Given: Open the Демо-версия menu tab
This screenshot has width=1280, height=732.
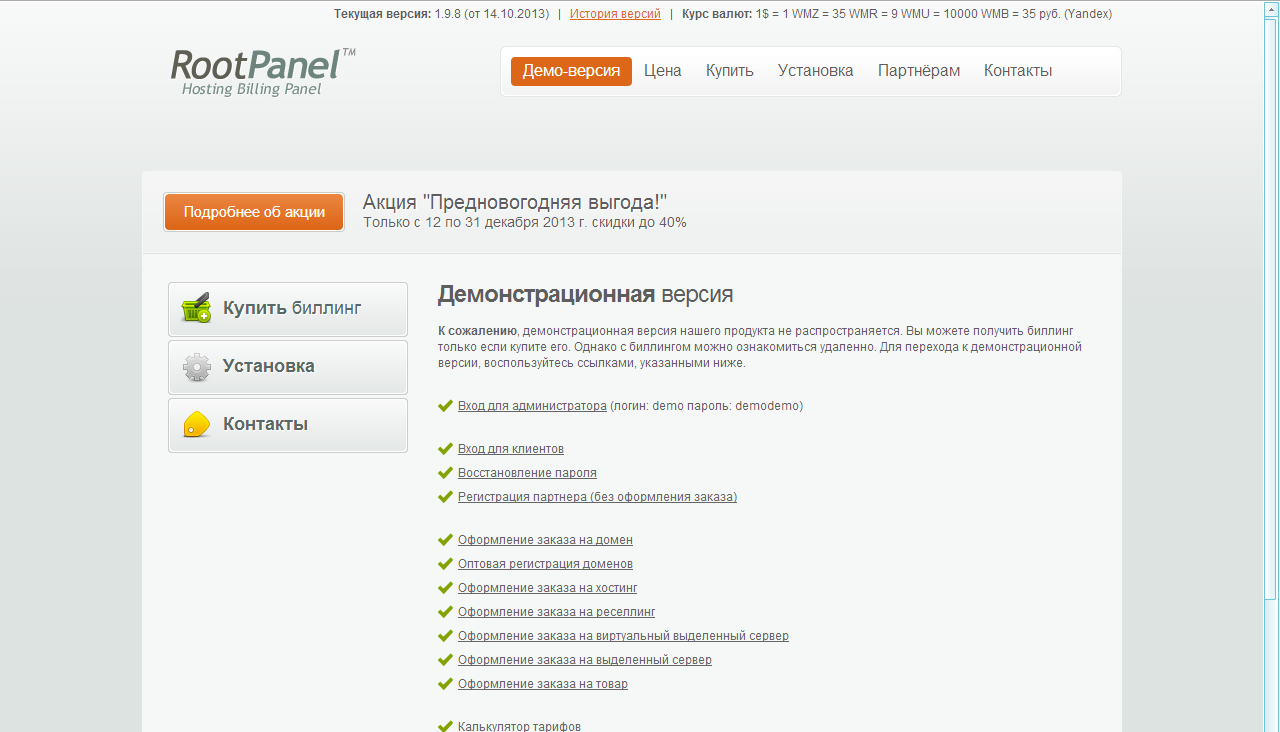Looking at the screenshot, I should (x=571, y=71).
